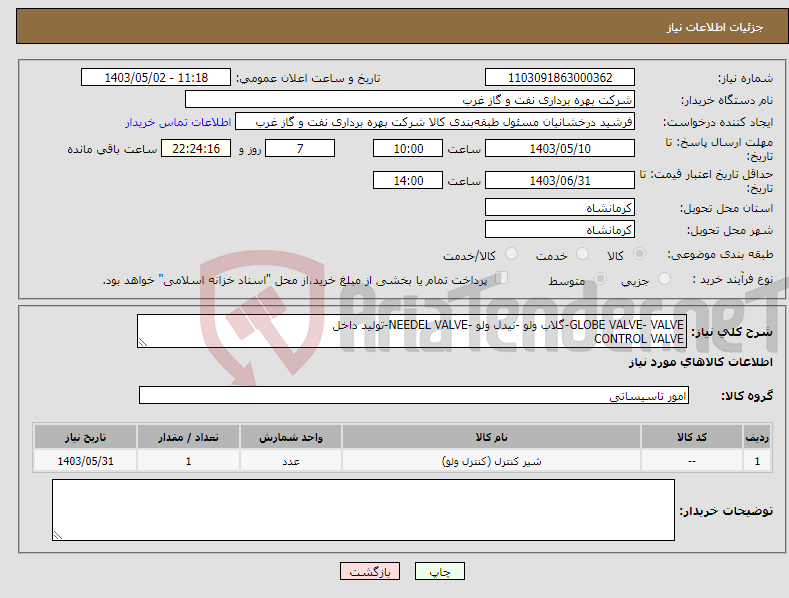Click the جزئیات اطلاعات نیاز header title
789x598 pixels.
click(x=715, y=27)
